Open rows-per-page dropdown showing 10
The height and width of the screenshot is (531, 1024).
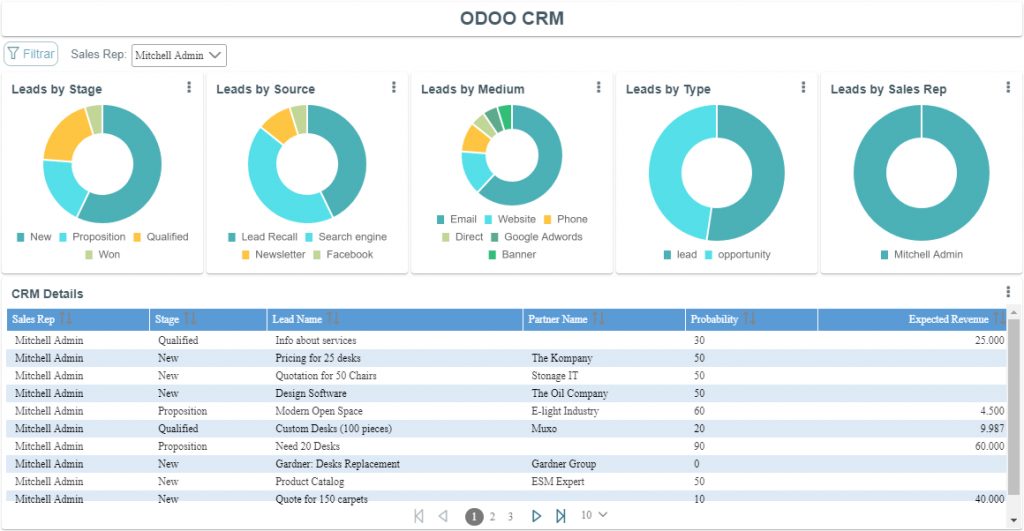594,515
